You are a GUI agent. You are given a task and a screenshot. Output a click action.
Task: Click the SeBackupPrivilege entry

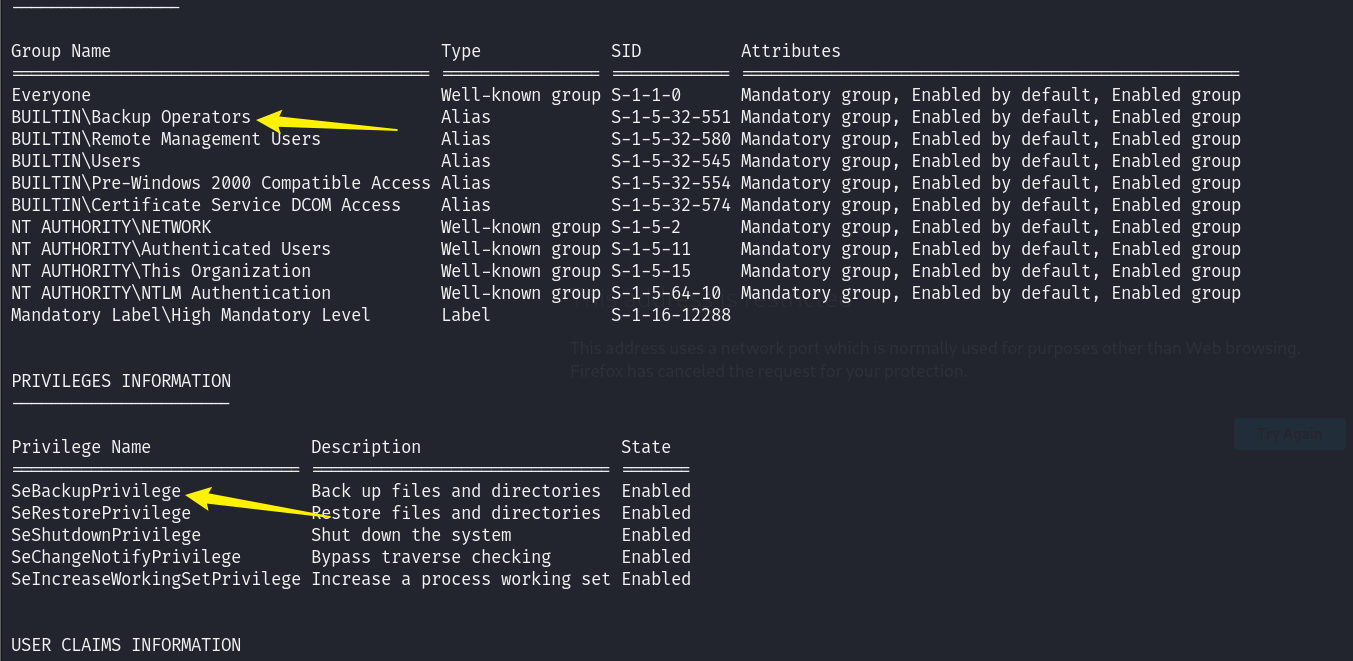96,491
